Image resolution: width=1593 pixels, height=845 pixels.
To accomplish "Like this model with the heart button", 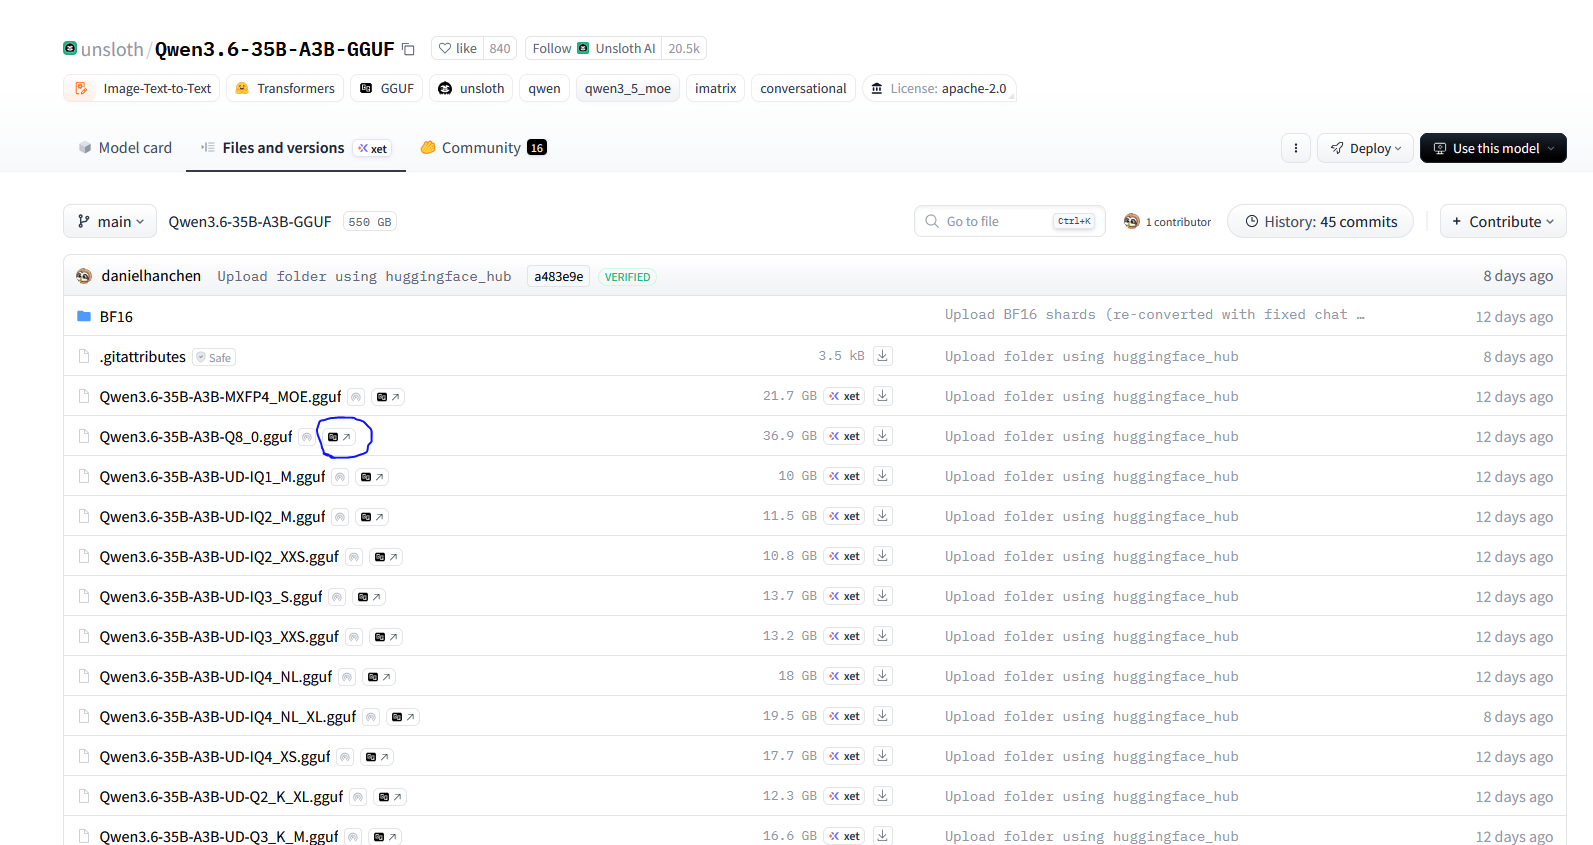I will coord(457,48).
